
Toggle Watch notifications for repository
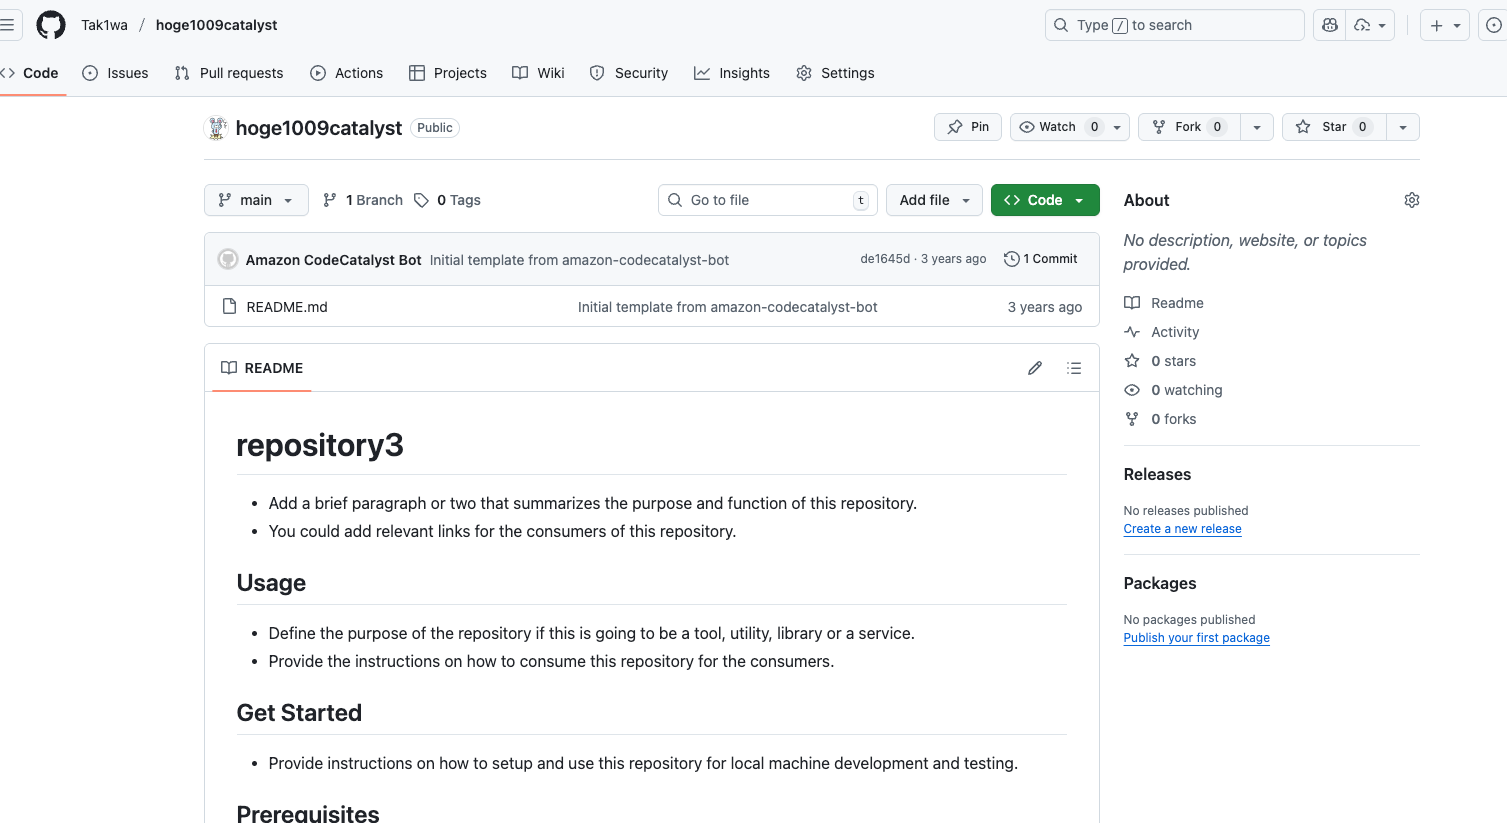pos(1057,127)
